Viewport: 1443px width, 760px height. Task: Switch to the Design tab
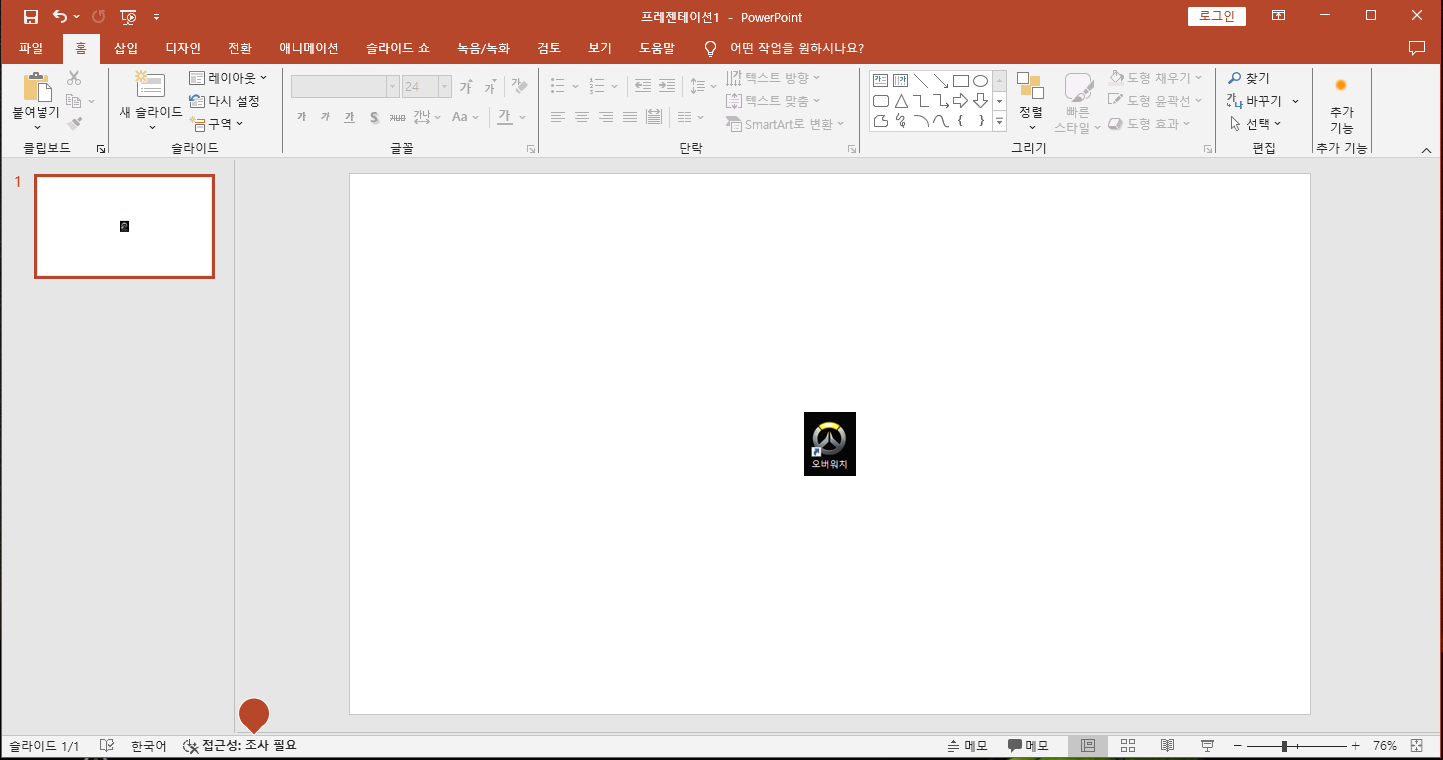(183, 48)
